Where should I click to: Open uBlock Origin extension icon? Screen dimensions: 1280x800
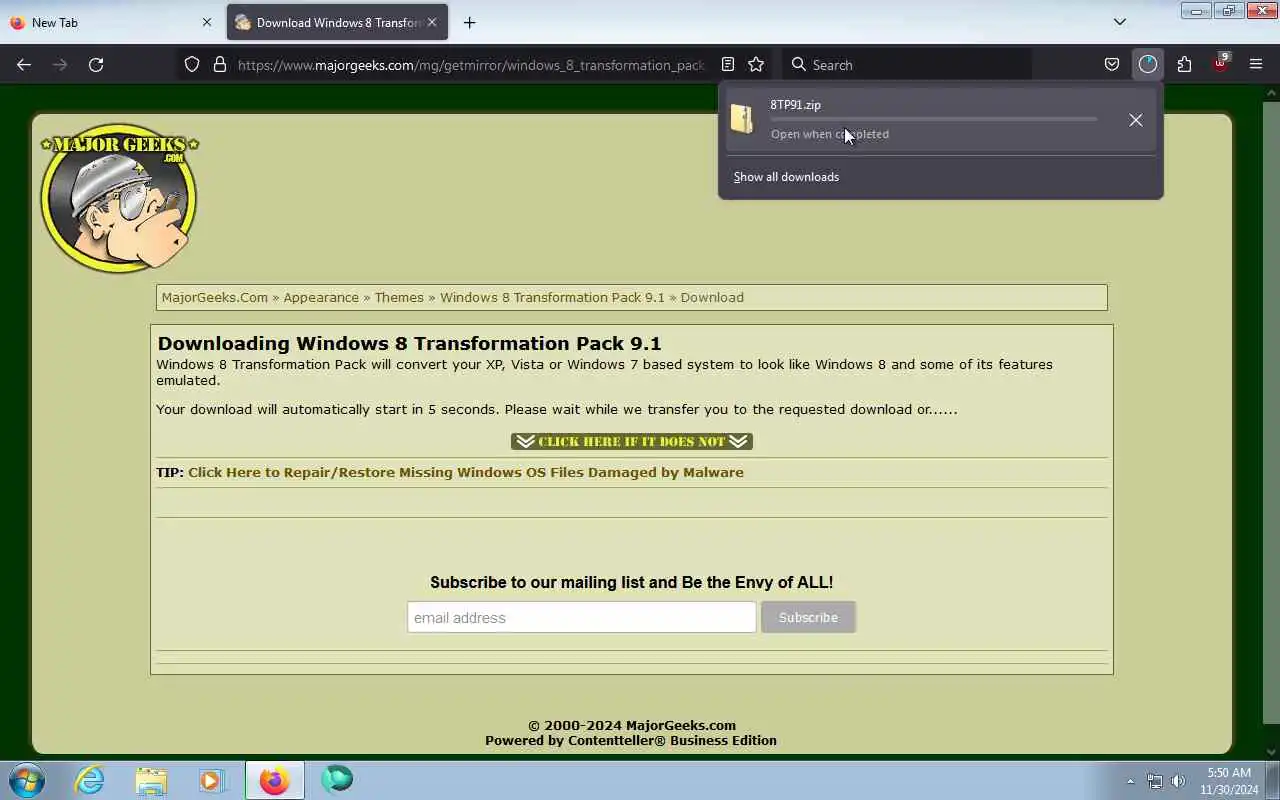tap(1220, 64)
